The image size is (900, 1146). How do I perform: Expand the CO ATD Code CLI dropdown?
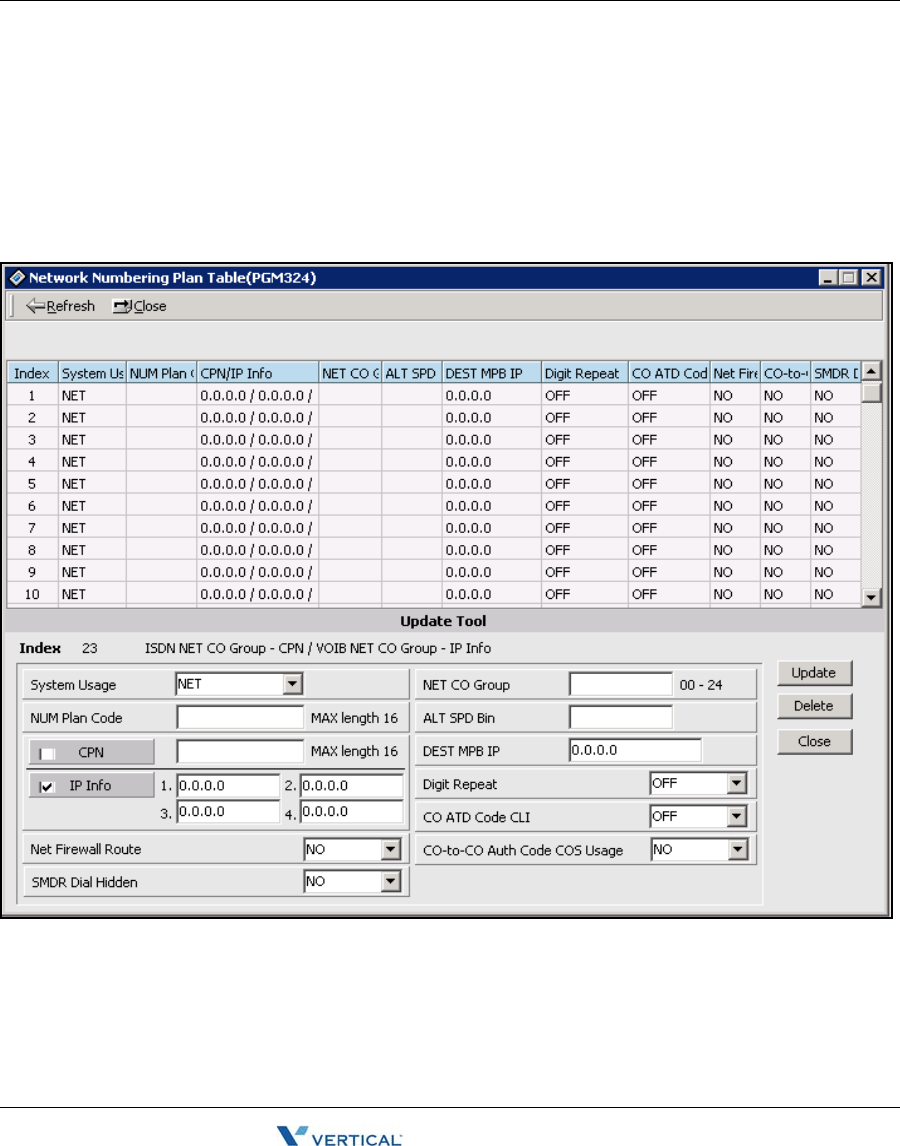click(x=737, y=817)
